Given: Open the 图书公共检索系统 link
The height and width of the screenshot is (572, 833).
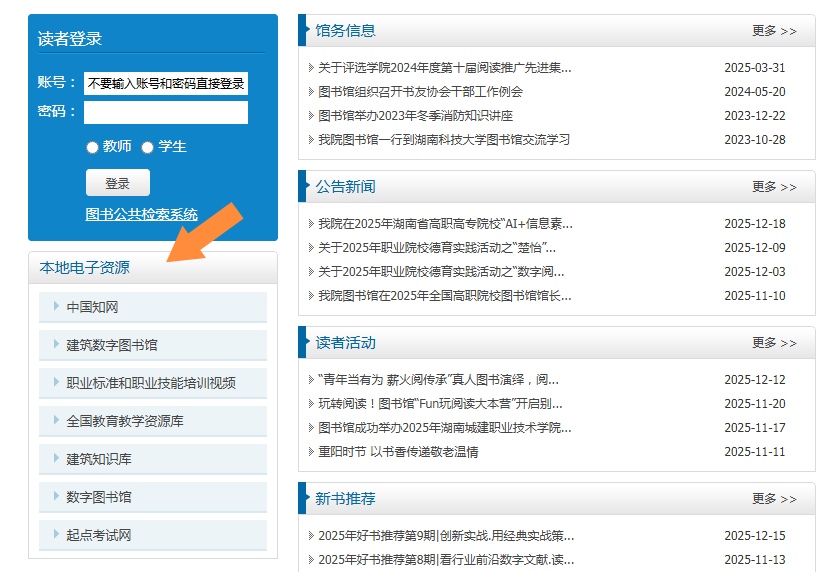Looking at the screenshot, I should click(x=142, y=214).
